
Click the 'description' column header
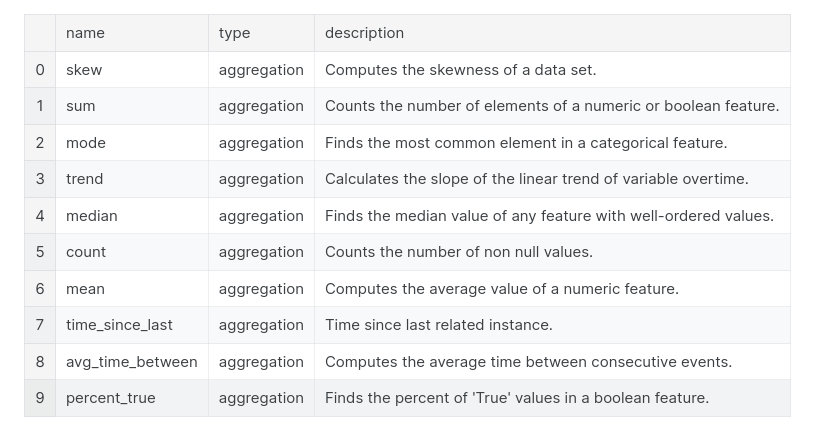coord(364,33)
